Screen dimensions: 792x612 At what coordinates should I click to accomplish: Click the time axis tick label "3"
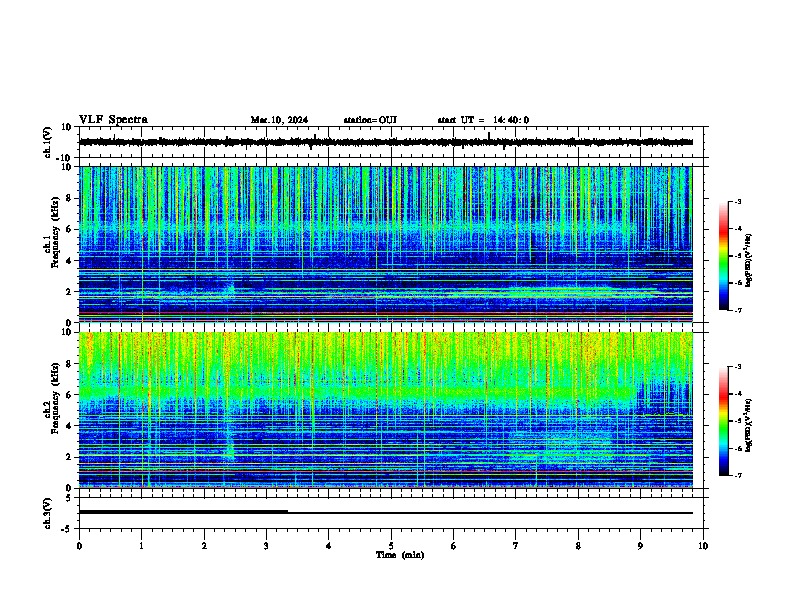266,546
